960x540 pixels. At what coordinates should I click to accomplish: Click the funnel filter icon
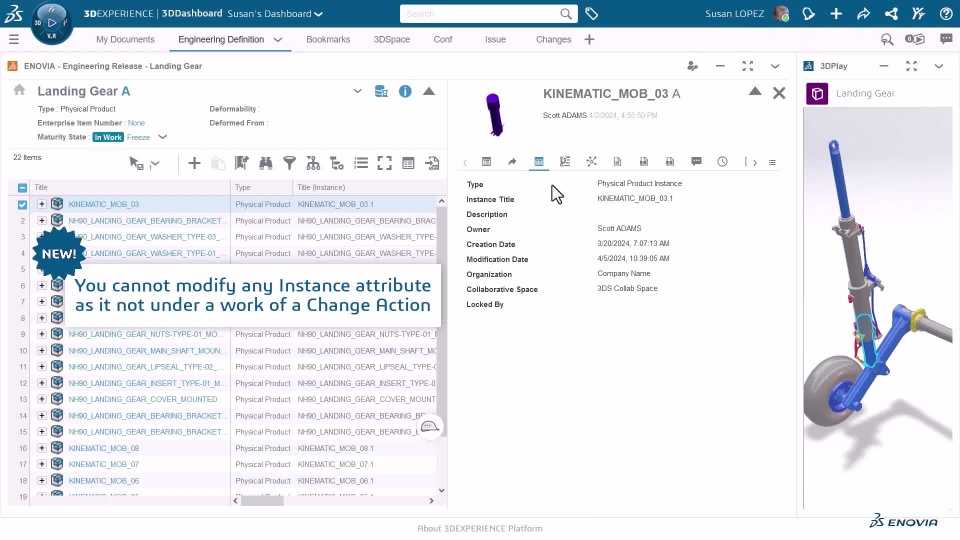click(290, 163)
